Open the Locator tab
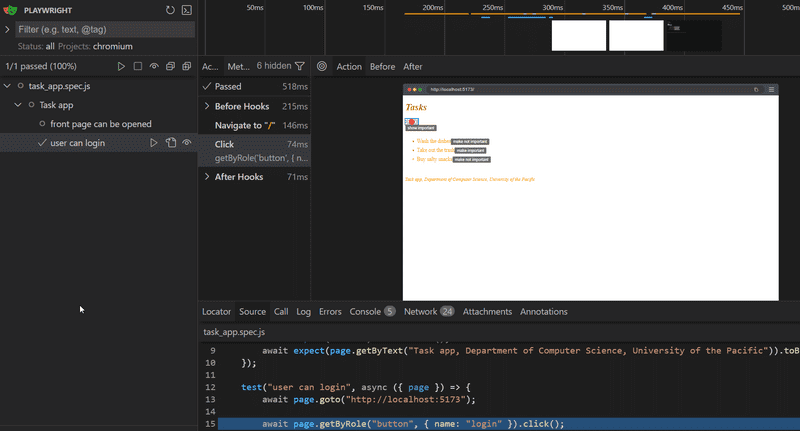The width and height of the screenshot is (800, 431). point(216,312)
